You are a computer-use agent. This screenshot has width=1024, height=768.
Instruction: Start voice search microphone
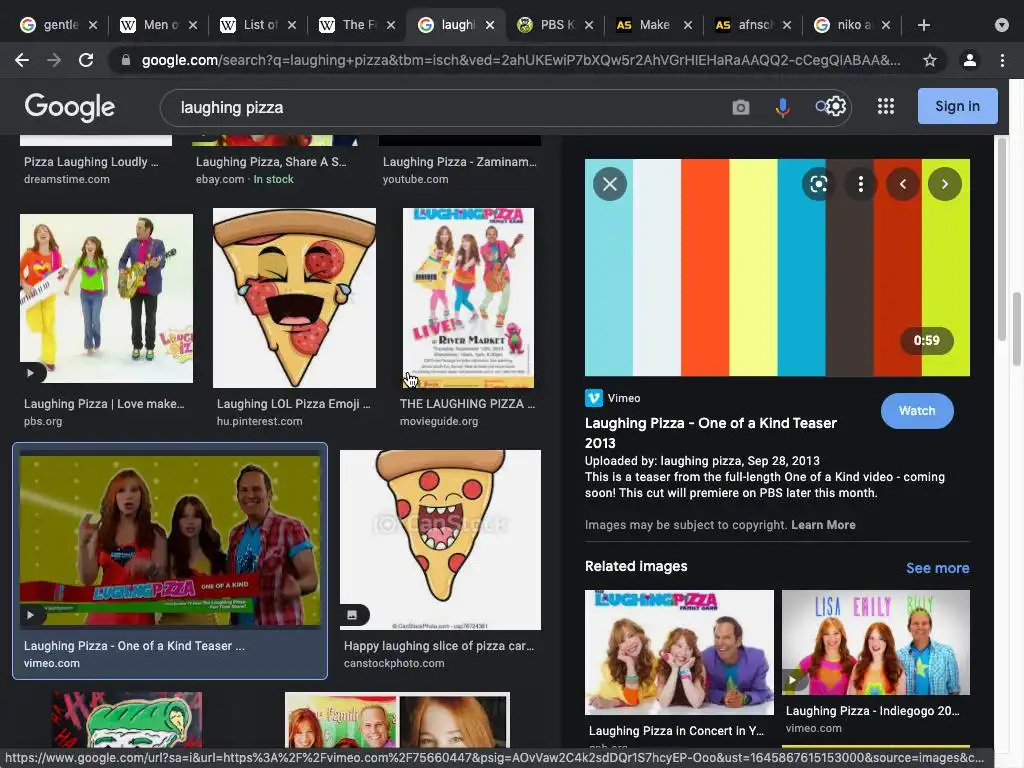point(782,107)
